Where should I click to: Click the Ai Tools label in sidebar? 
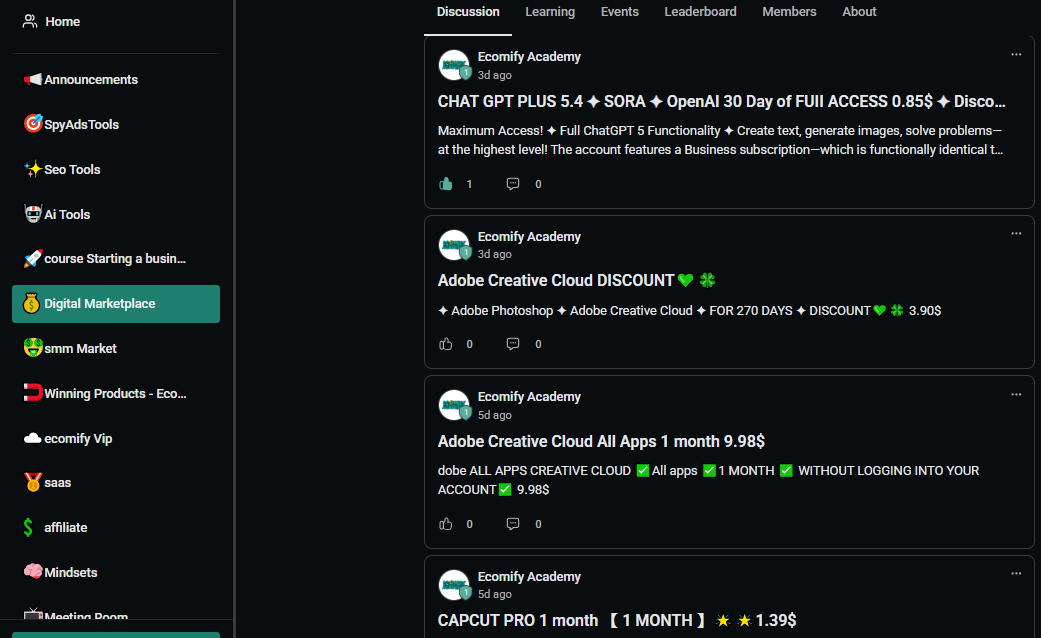coord(67,214)
